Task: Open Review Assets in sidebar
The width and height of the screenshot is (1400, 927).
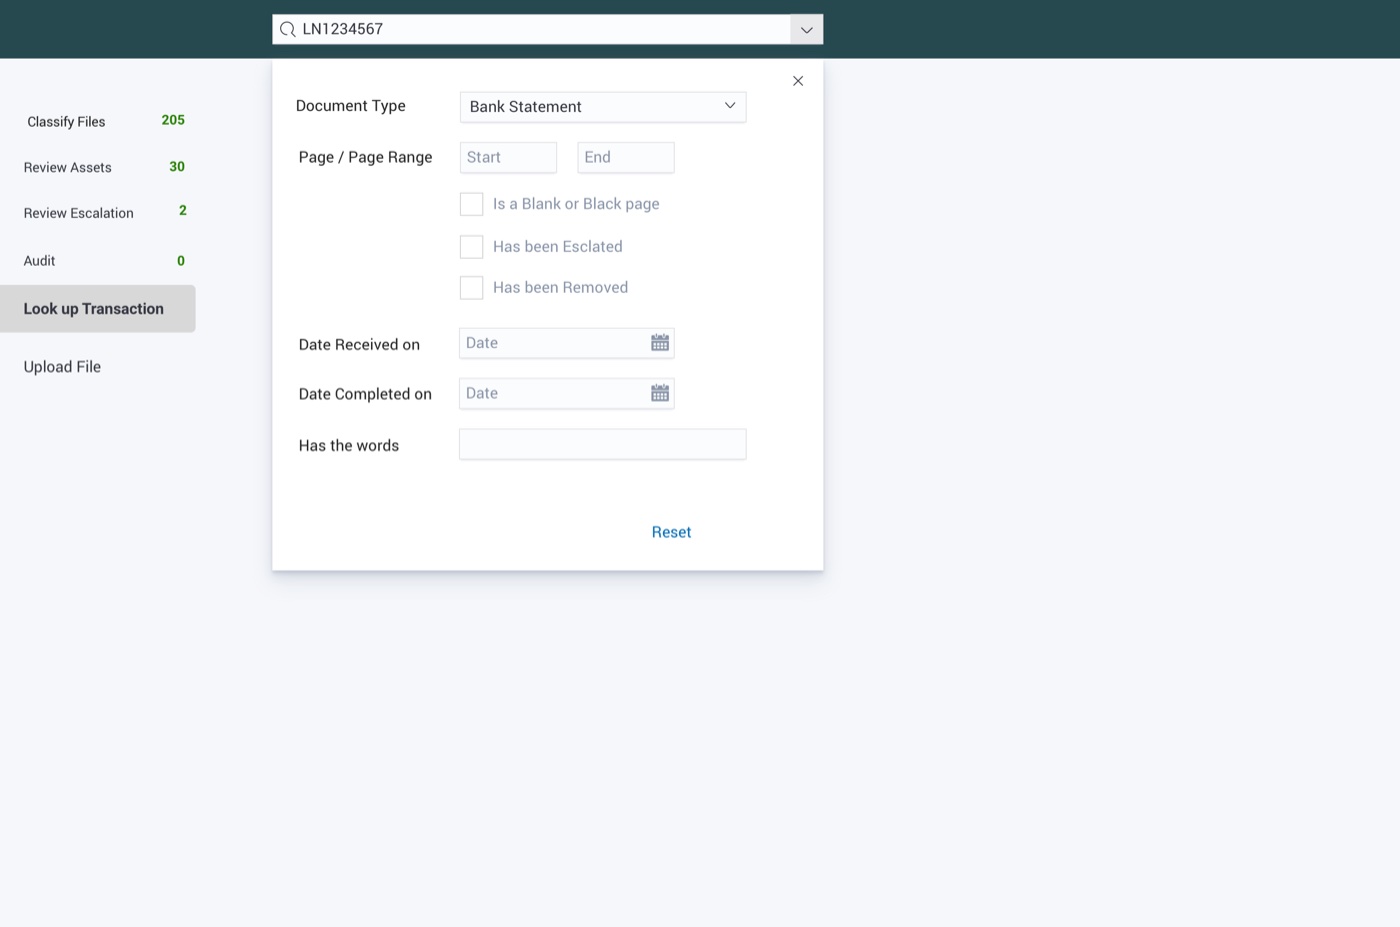Action: point(68,167)
